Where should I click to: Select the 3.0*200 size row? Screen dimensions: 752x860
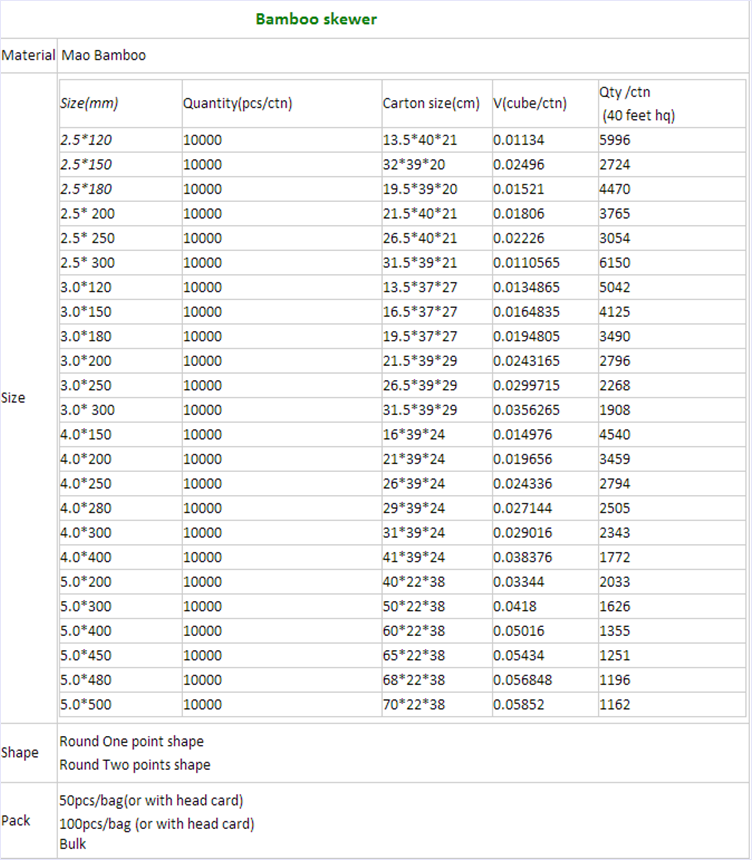coord(402,361)
